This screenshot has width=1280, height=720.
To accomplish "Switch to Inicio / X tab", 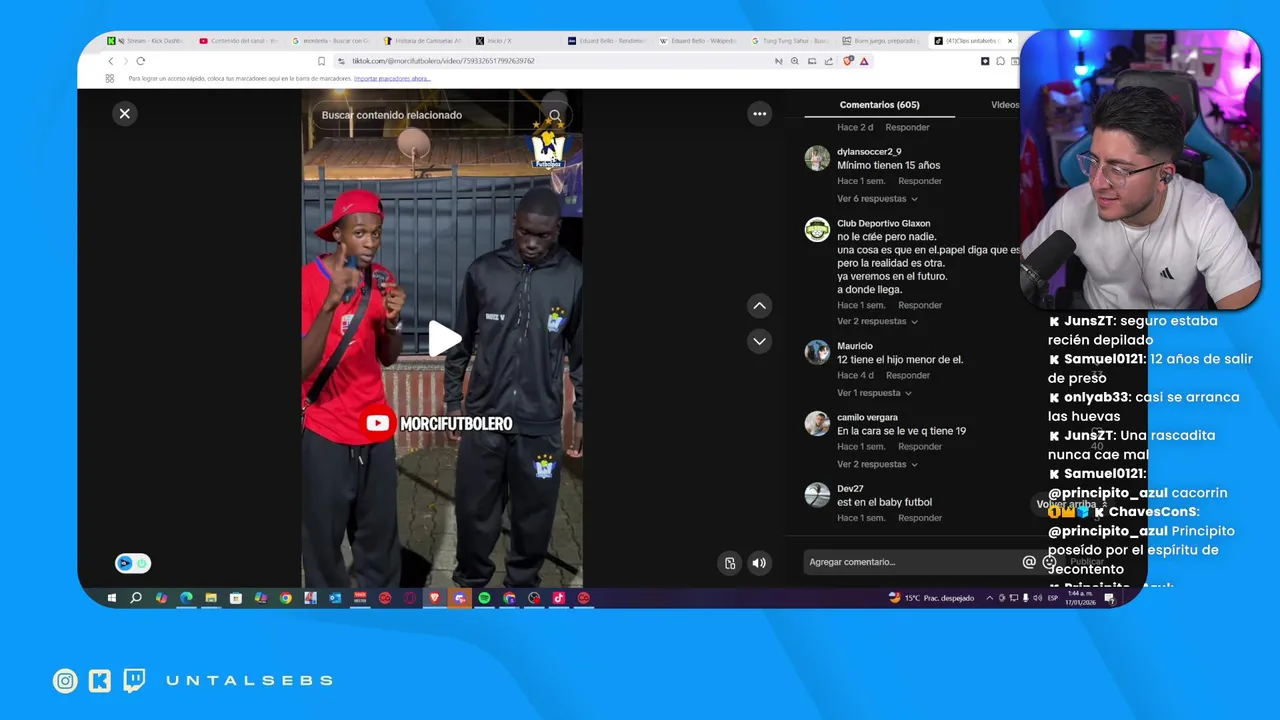I will 494,41.
